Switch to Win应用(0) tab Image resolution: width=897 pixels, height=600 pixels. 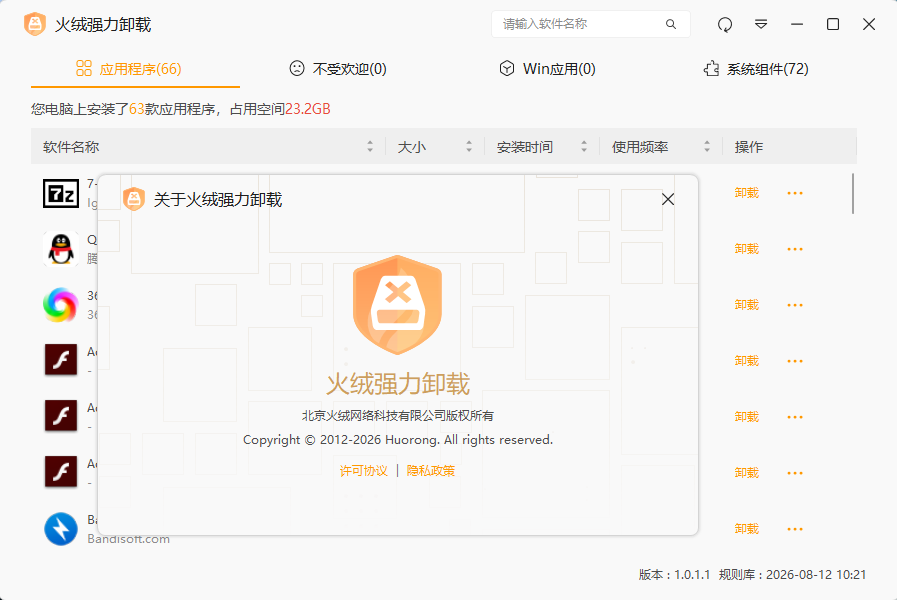coord(547,69)
